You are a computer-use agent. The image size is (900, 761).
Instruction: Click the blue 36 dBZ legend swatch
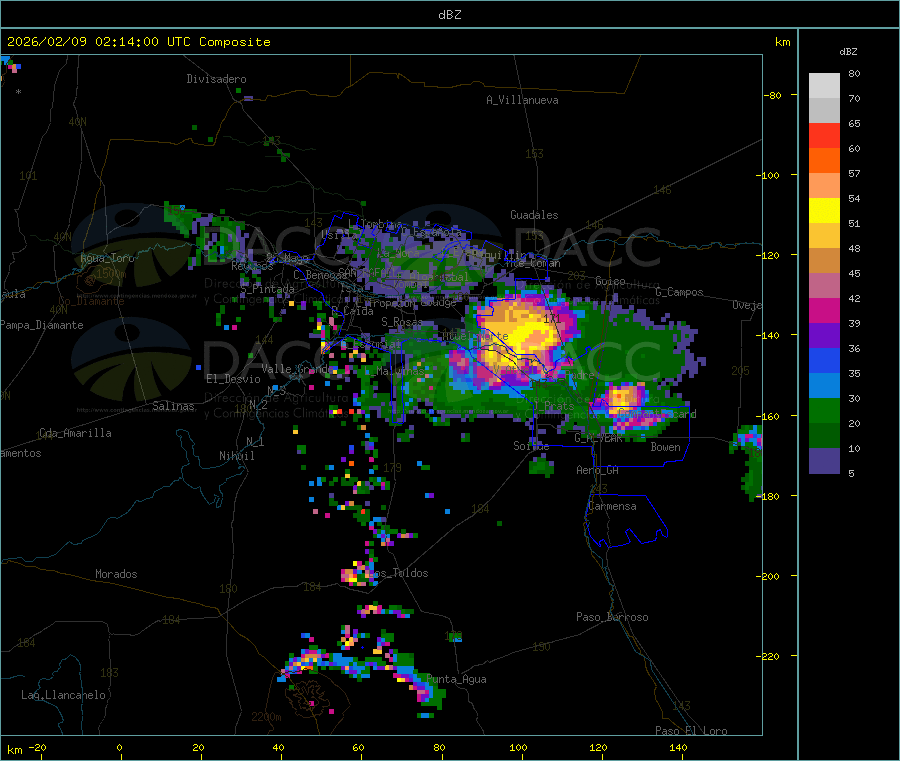pos(824,360)
